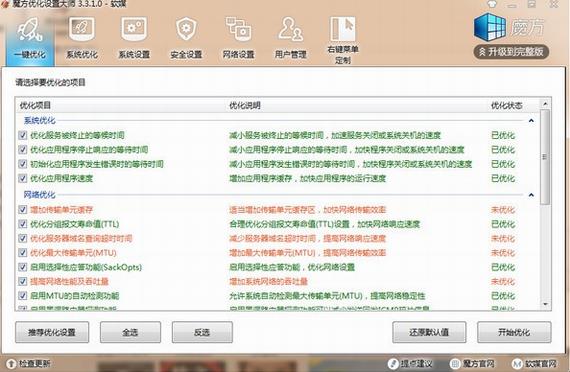Click description 启用选择性应答功能，优化网络设置
Viewport: 570px width, 372px height.
pos(292,267)
